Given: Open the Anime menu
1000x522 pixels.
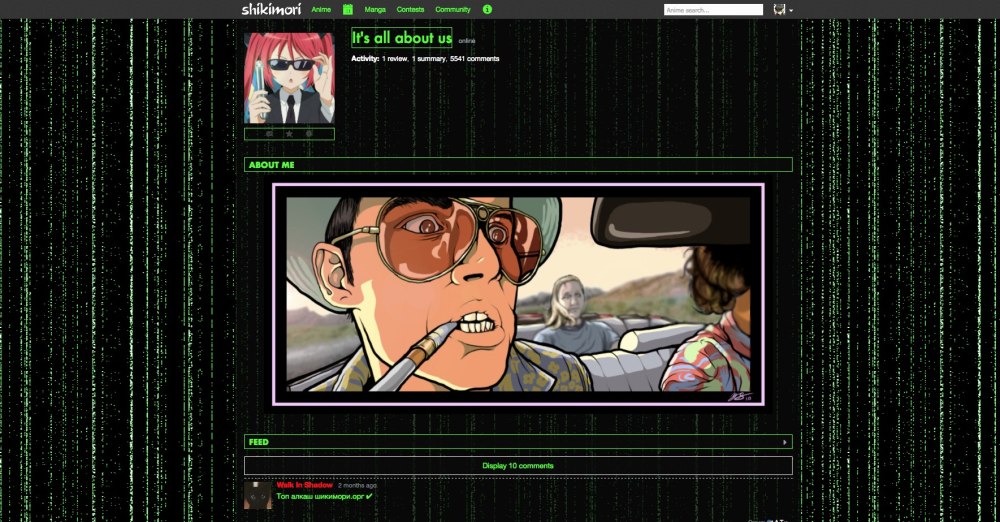Looking at the screenshot, I should tap(321, 9).
